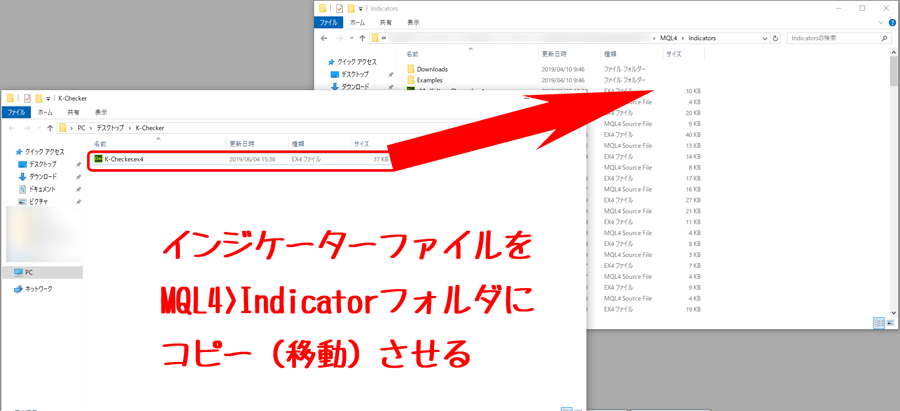
Task: Go forward in K-Checker window
Action: tap(27, 128)
